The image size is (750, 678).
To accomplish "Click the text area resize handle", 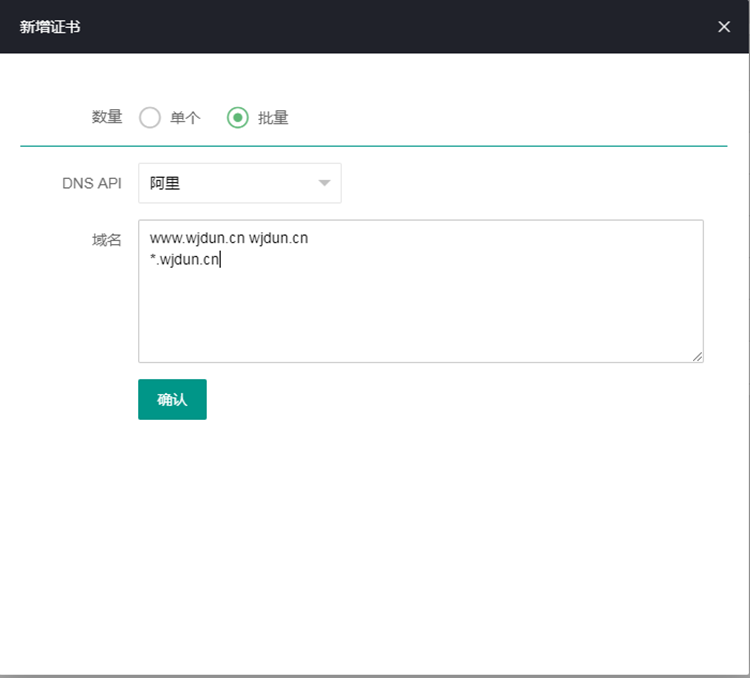I will 697,356.
